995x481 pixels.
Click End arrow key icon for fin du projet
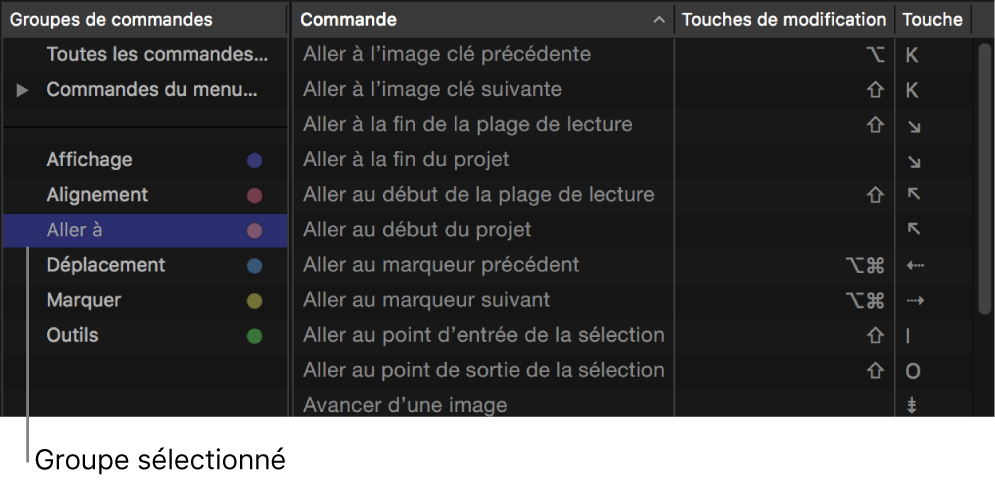913,161
